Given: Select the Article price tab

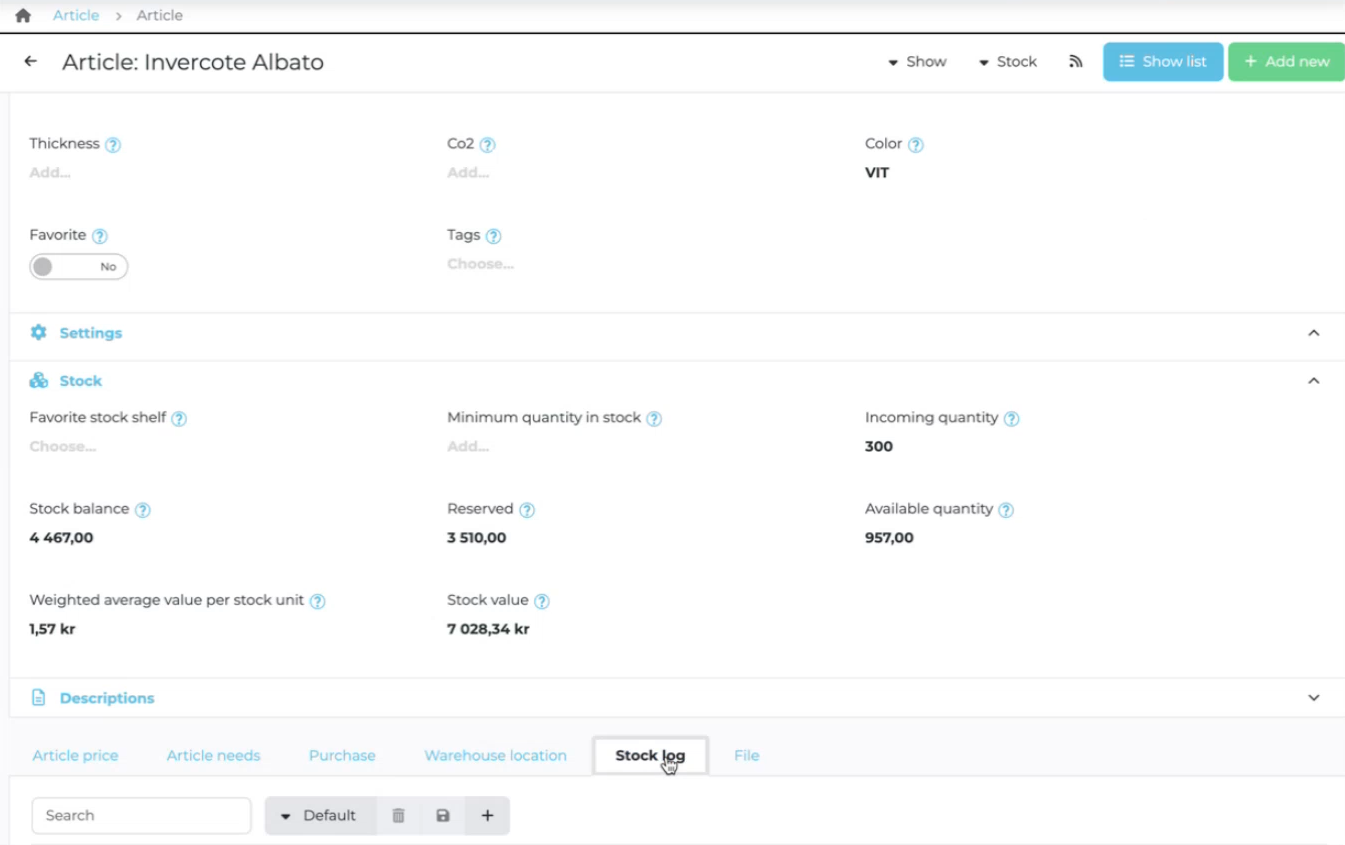Looking at the screenshot, I should click(x=75, y=755).
